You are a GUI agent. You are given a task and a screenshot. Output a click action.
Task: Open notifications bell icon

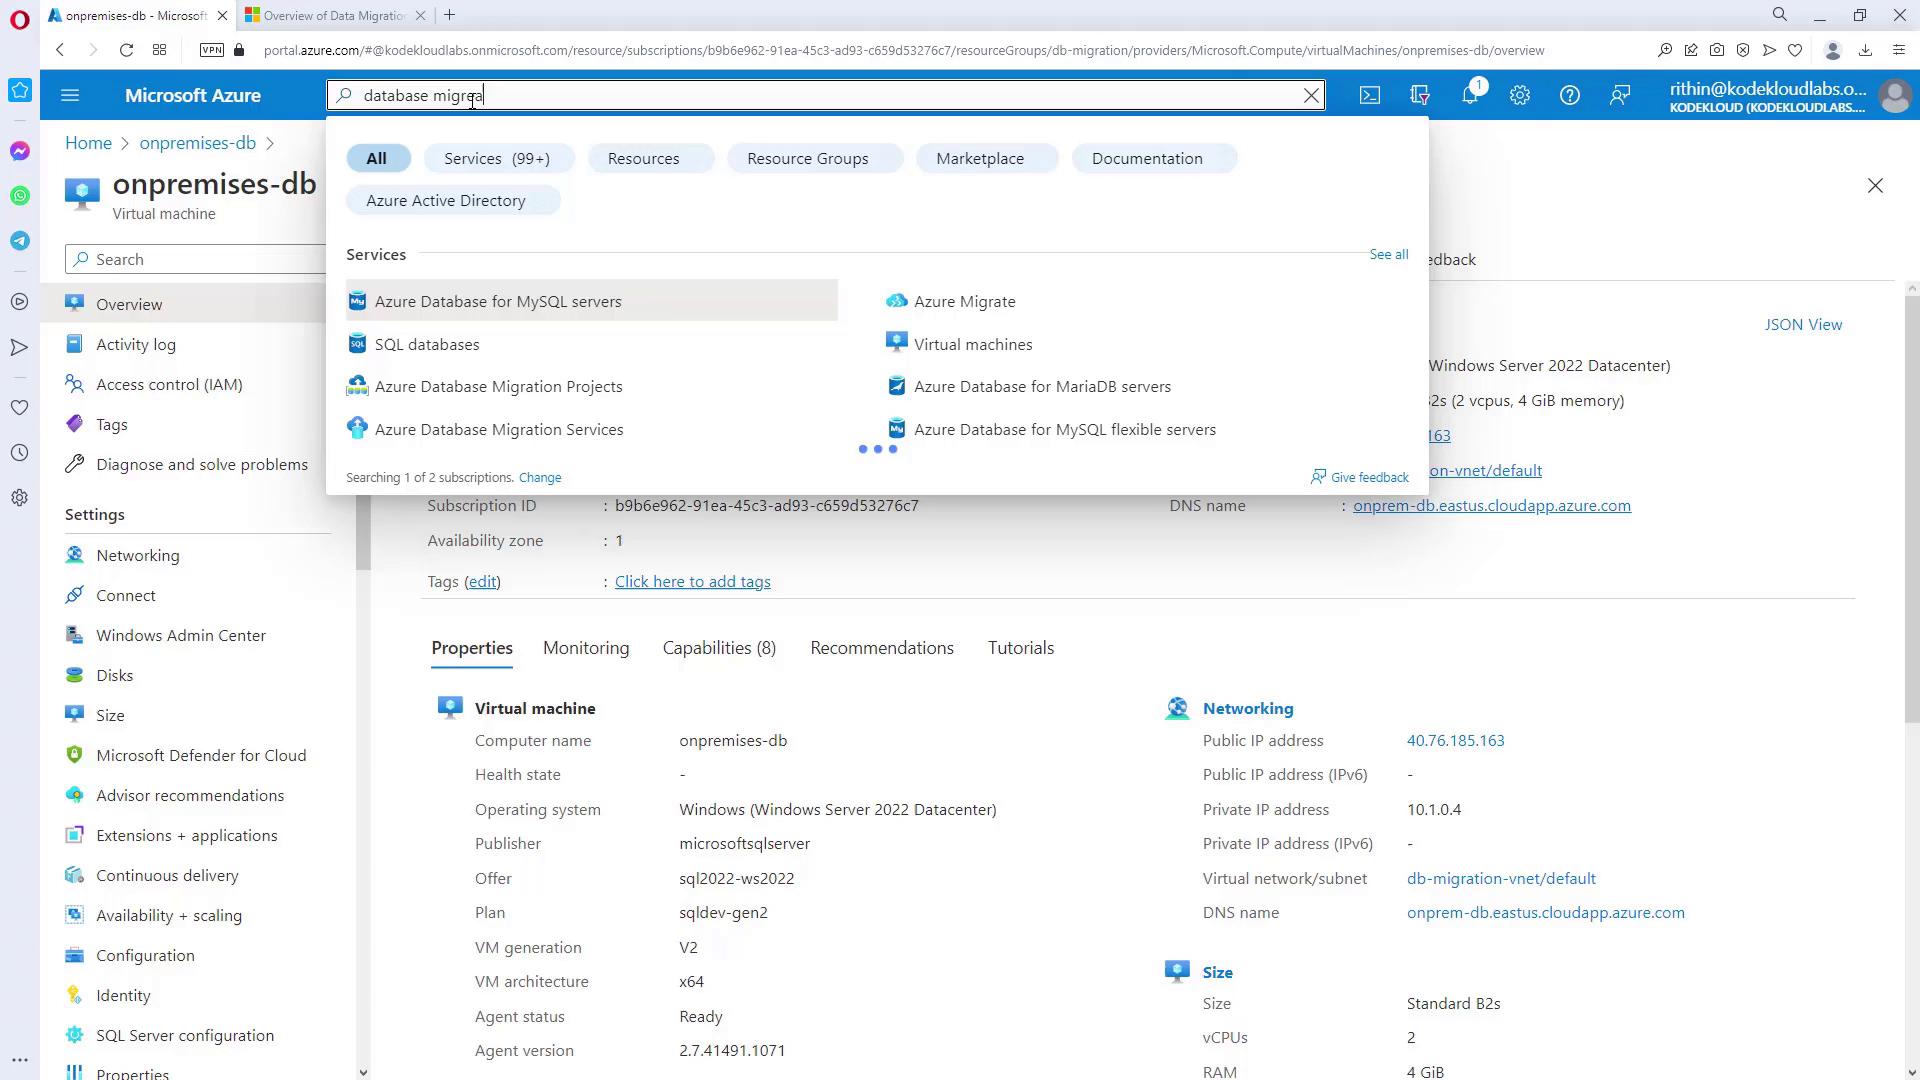click(x=1469, y=95)
